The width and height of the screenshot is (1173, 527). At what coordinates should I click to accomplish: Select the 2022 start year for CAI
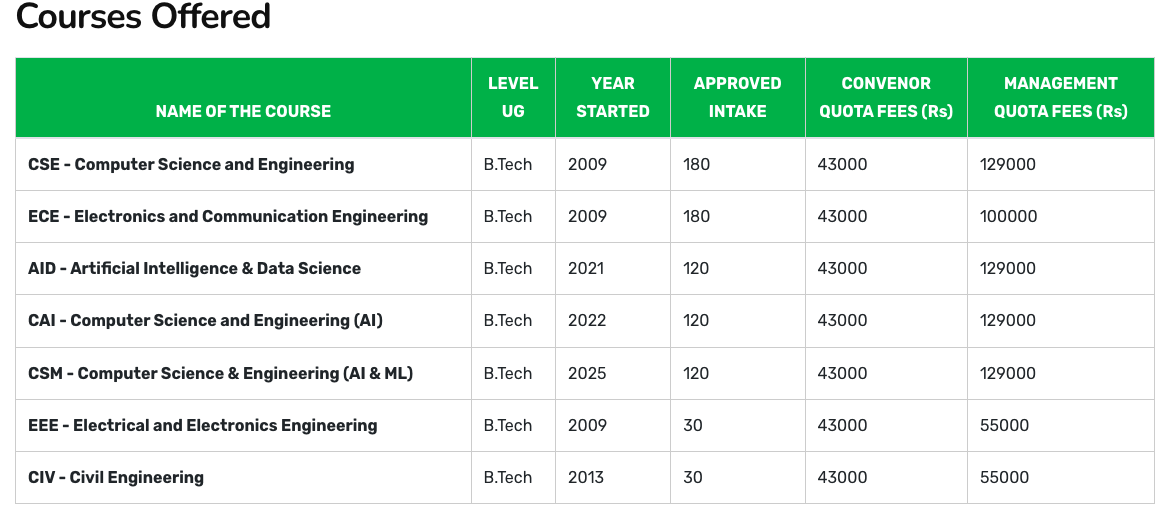coord(587,320)
